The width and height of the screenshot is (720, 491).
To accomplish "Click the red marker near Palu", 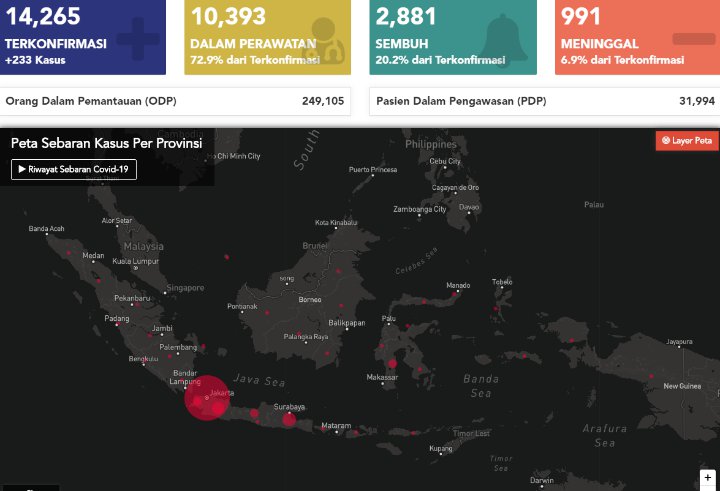I will coord(407,326).
